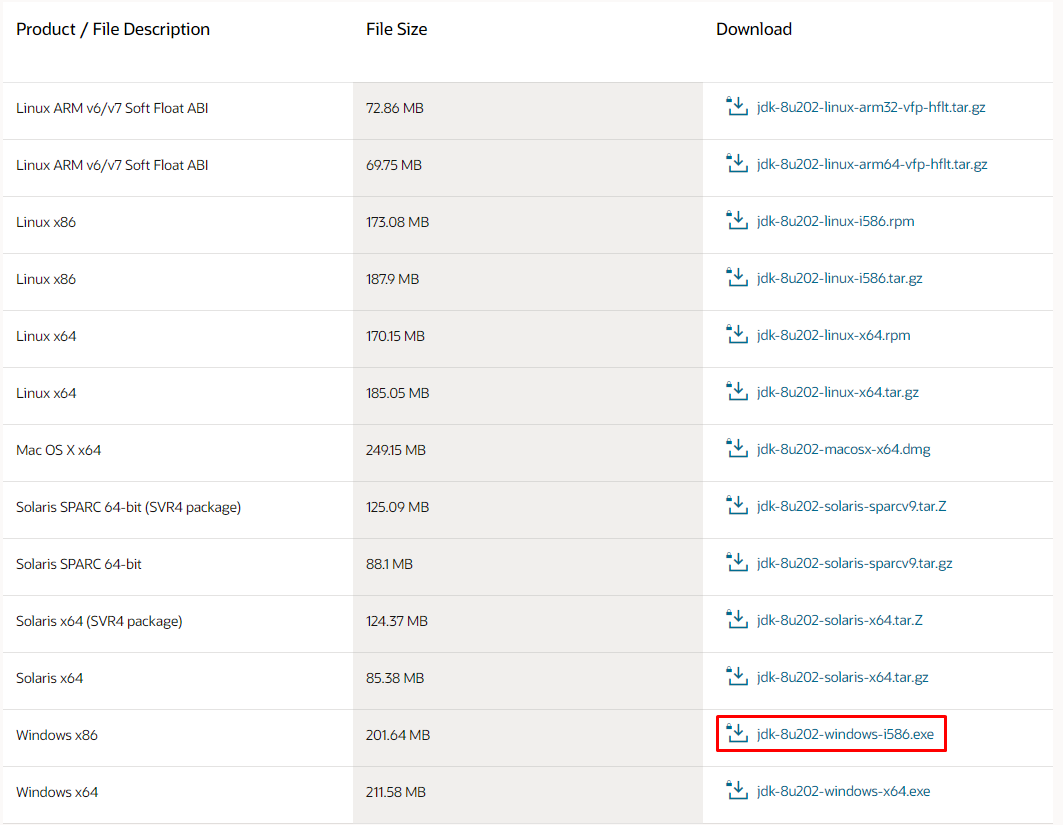Select the 170.15 MB file size

click(395, 336)
